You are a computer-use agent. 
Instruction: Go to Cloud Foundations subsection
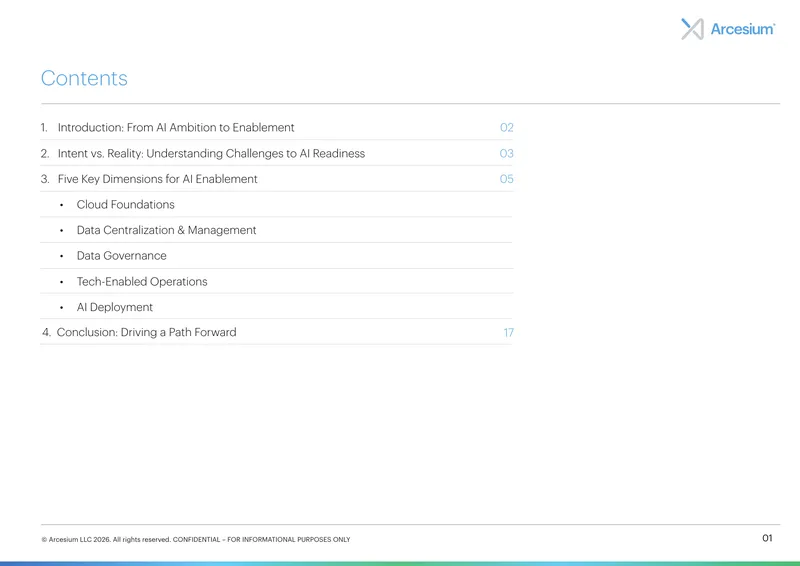coord(126,205)
